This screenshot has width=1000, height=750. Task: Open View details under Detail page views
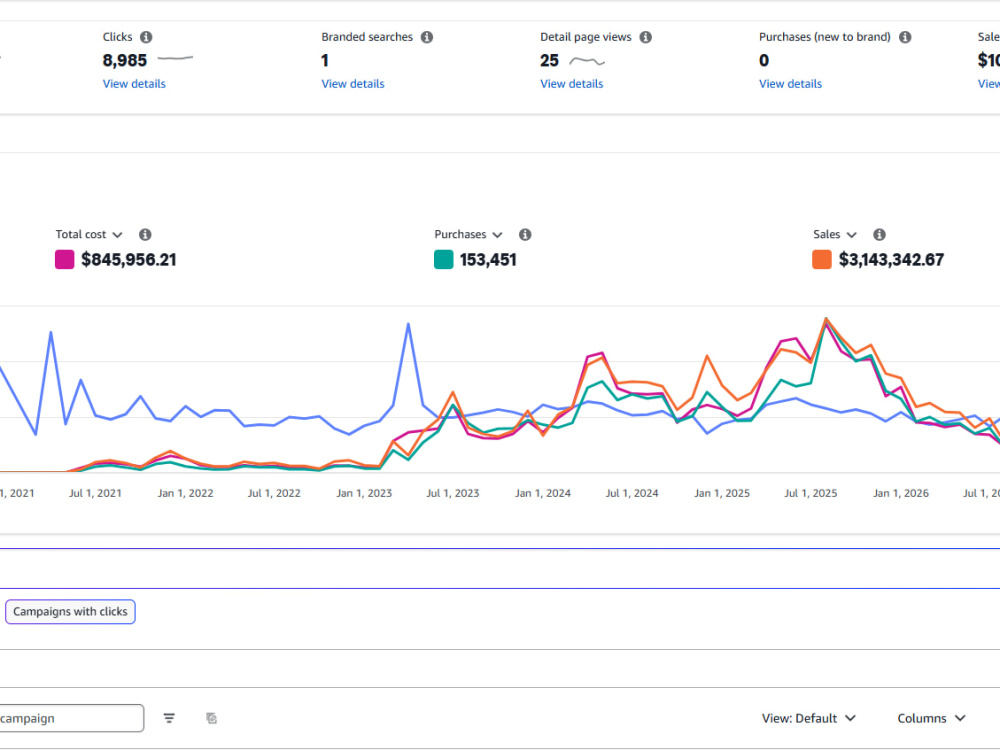tap(571, 84)
